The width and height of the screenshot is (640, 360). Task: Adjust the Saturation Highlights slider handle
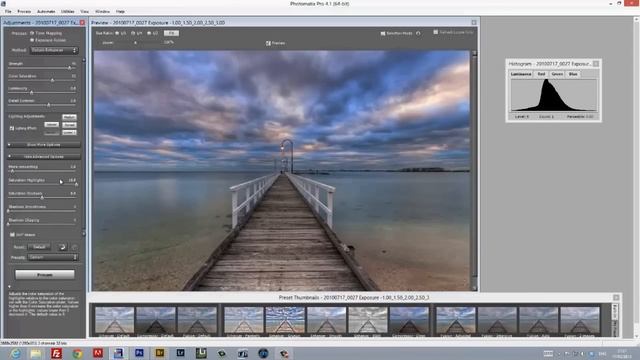[x=76, y=184]
